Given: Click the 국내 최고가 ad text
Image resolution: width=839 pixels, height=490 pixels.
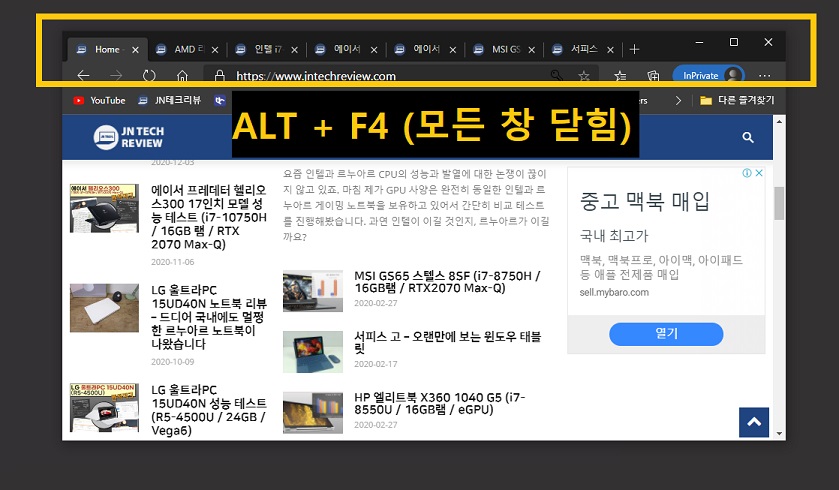Looking at the screenshot, I should pyautogui.click(x=614, y=236).
